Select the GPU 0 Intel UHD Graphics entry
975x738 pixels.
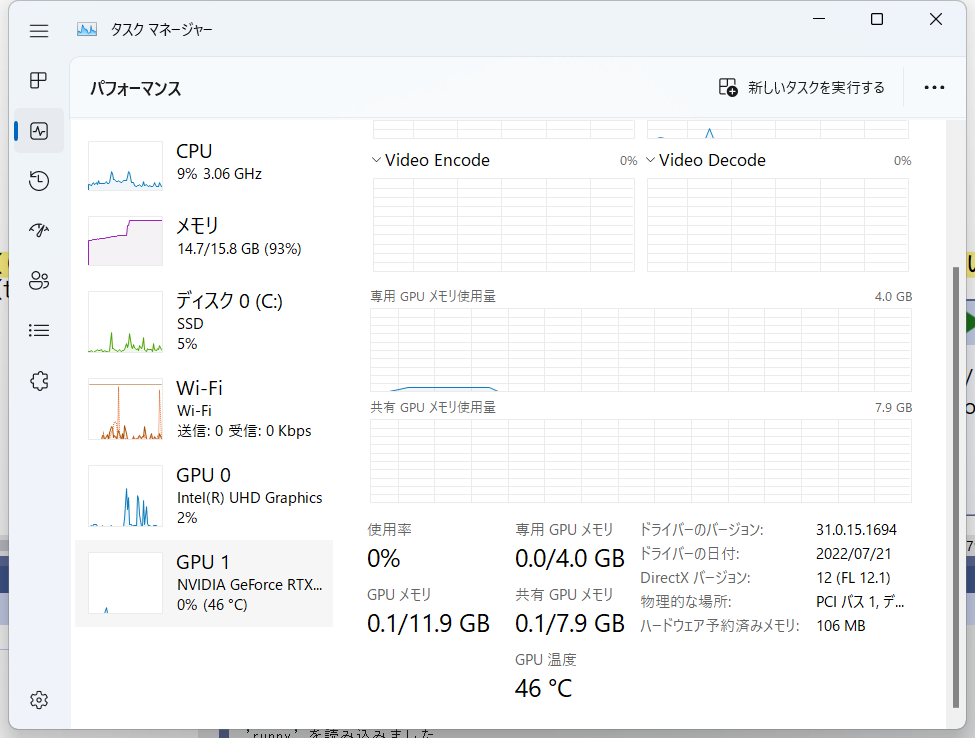(x=204, y=496)
